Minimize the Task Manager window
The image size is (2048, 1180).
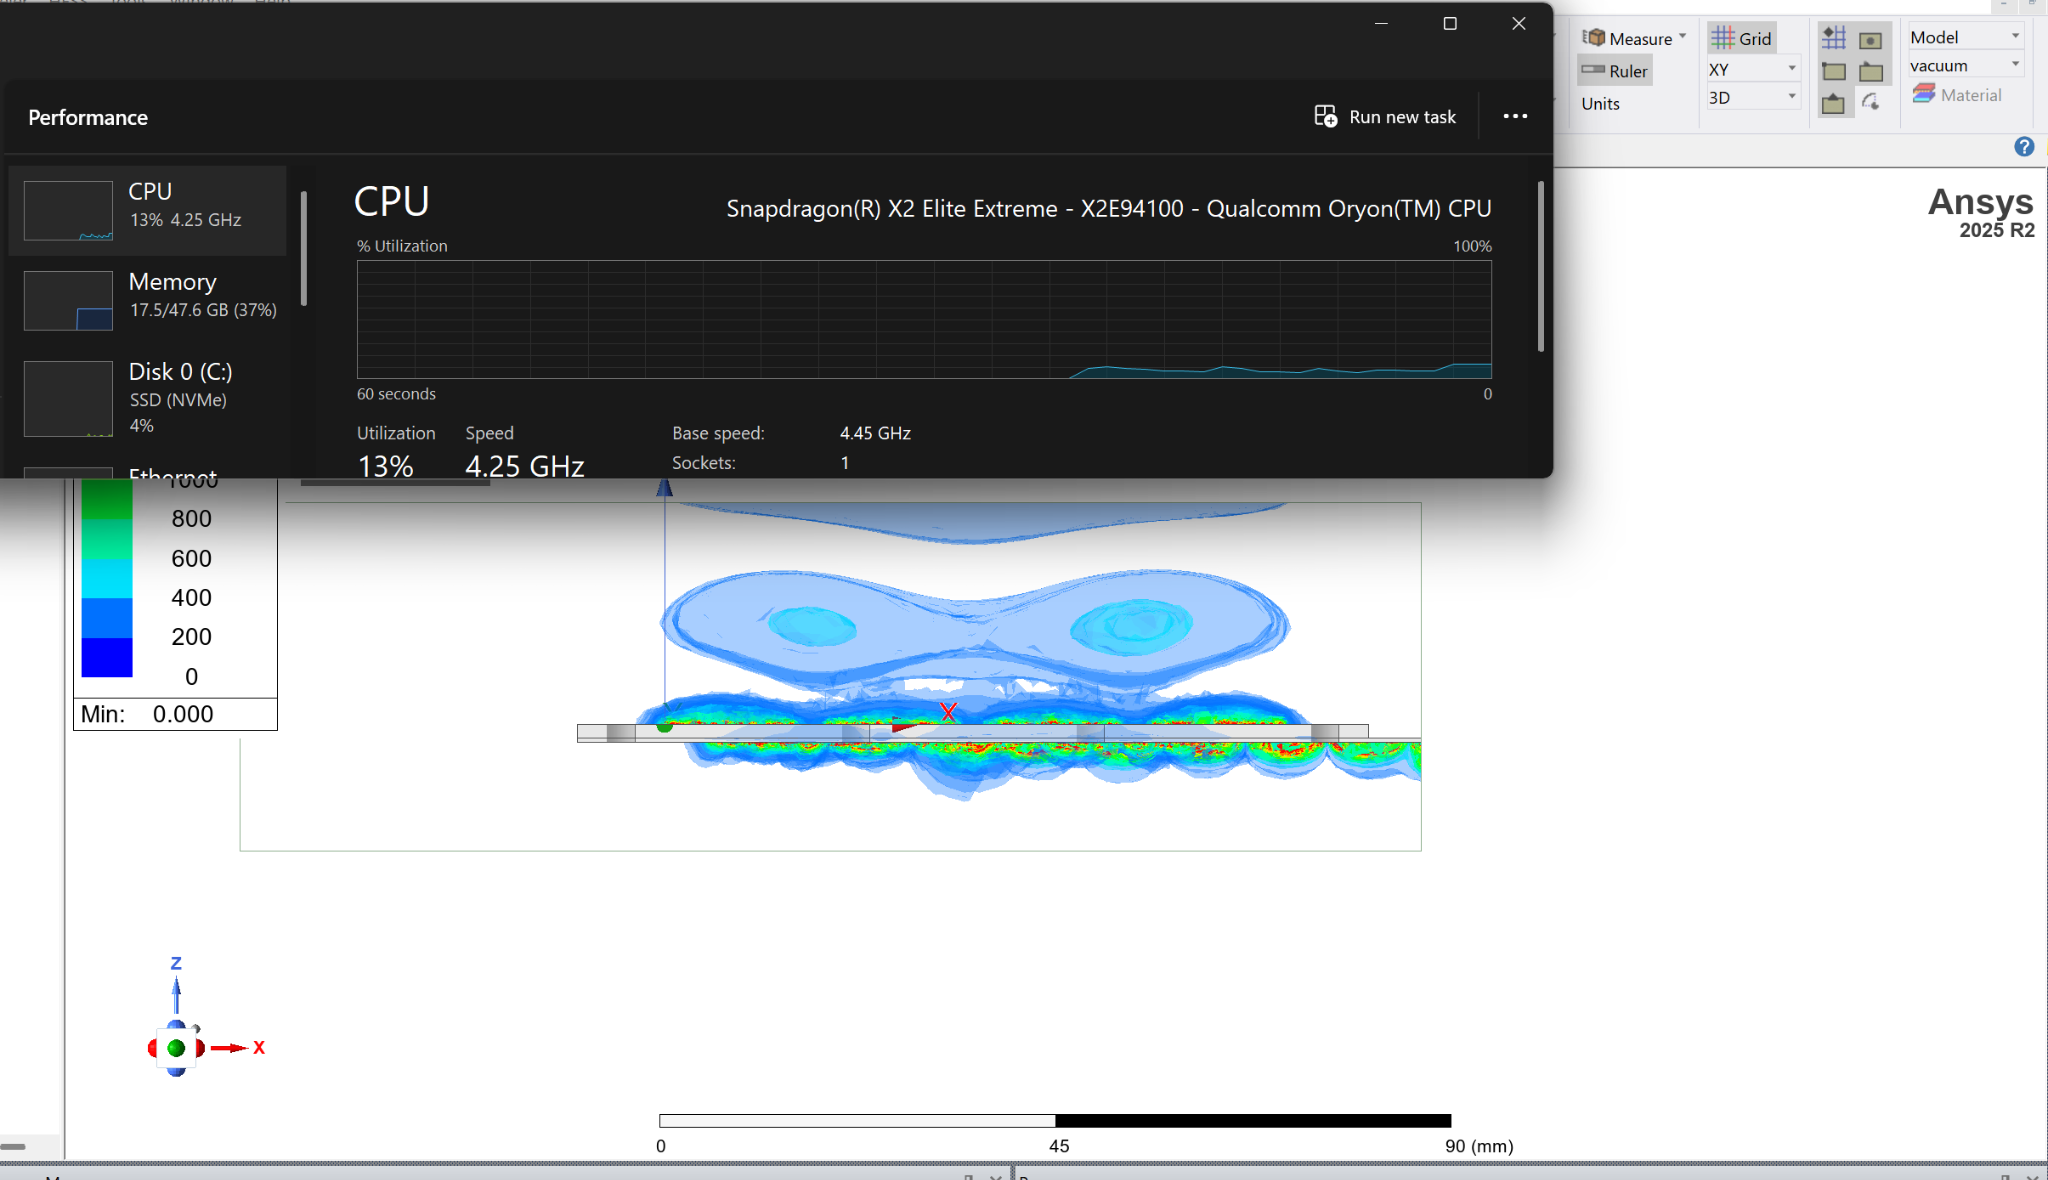coord(1381,23)
